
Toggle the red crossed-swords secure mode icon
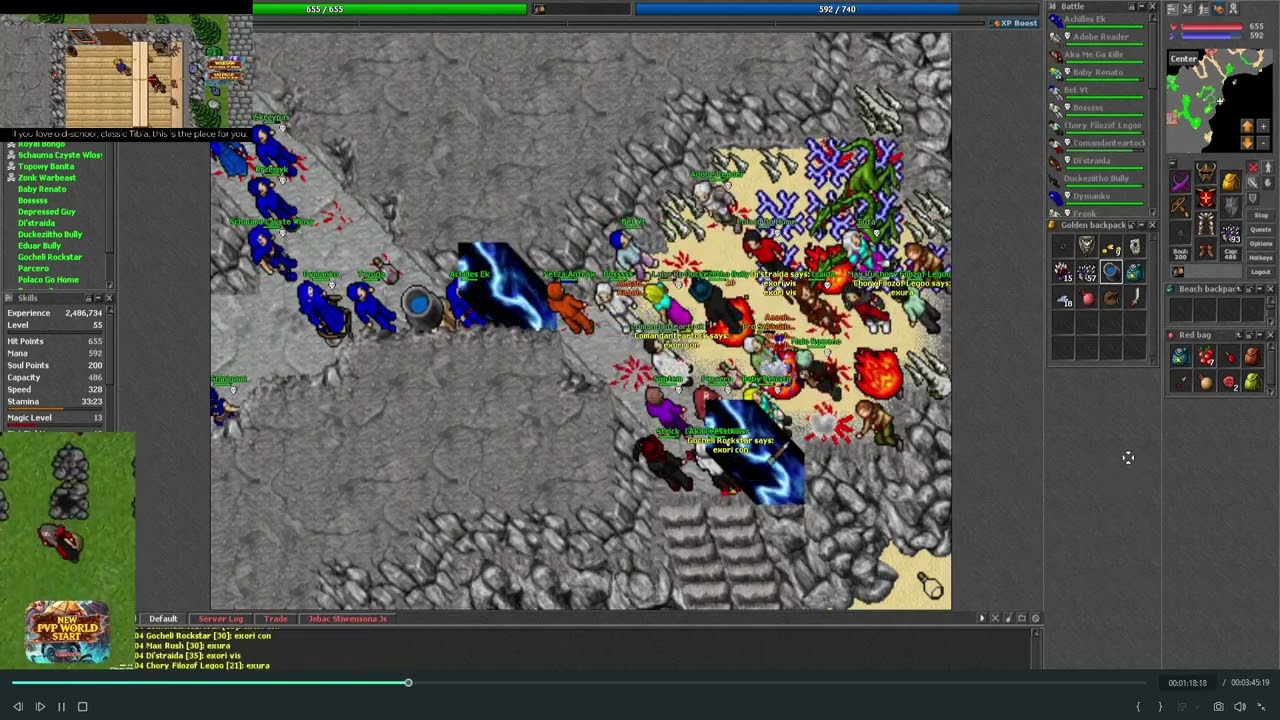click(1253, 167)
